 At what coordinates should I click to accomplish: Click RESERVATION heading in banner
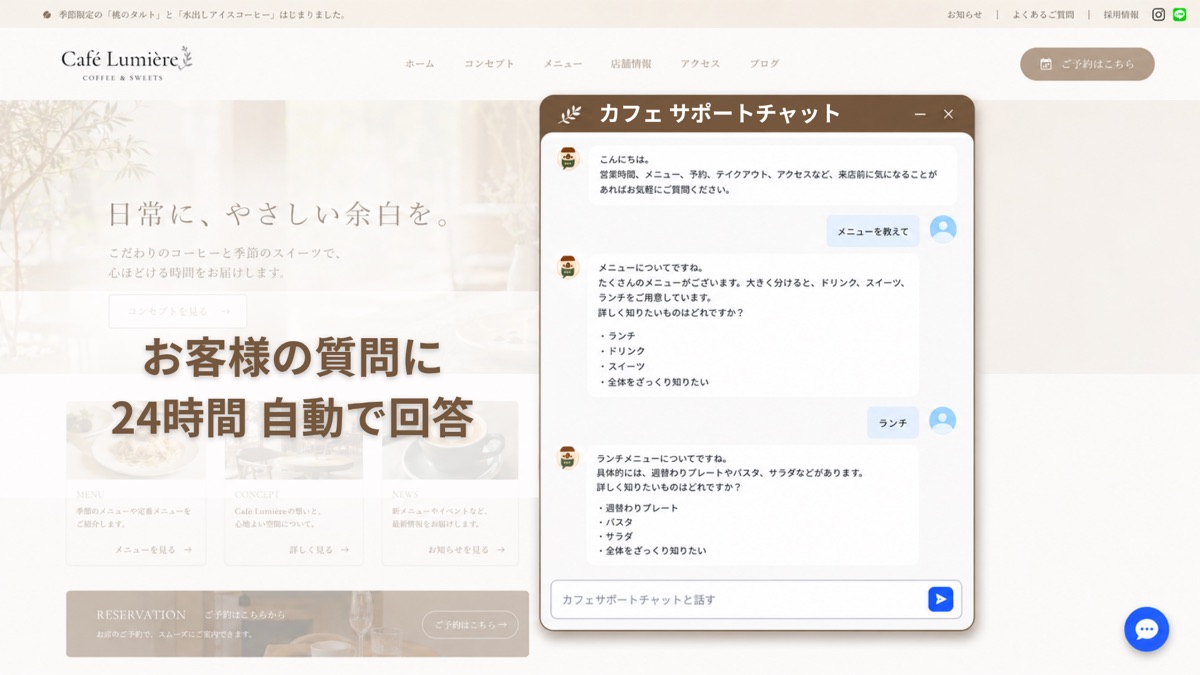click(x=141, y=615)
